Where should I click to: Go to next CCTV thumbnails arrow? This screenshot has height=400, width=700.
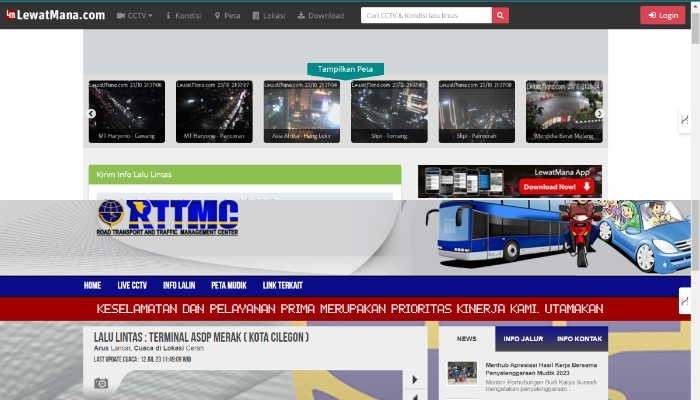click(600, 113)
